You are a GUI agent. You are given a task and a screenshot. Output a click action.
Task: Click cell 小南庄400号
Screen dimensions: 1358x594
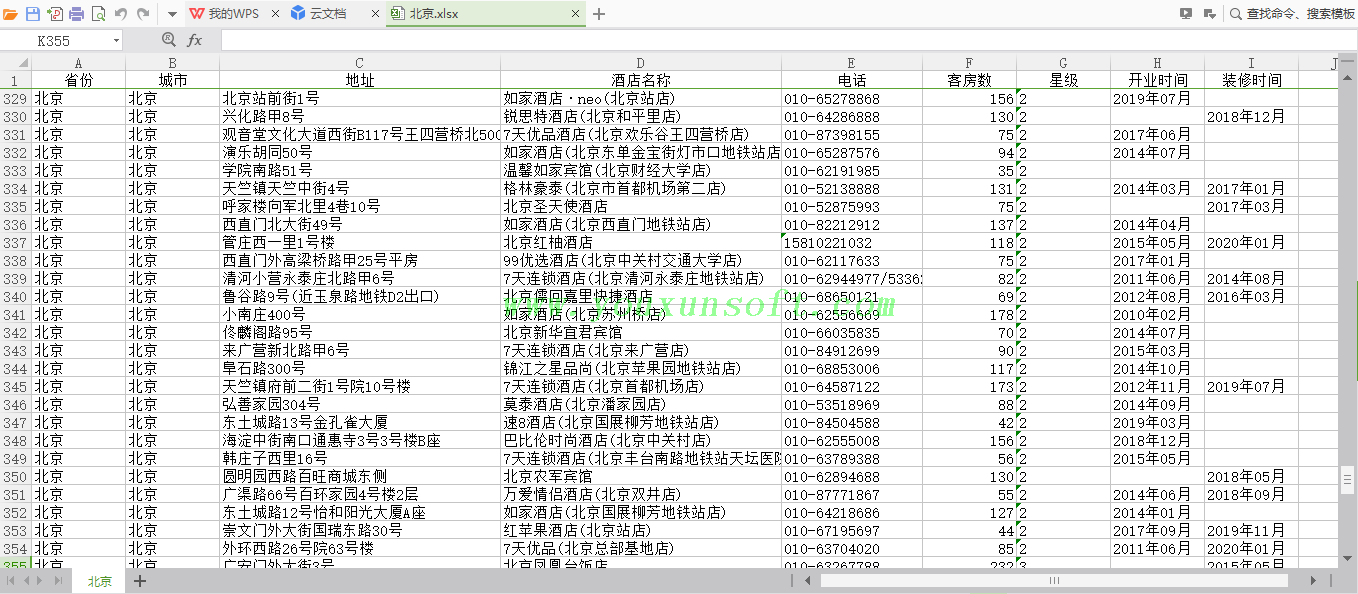point(360,315)
